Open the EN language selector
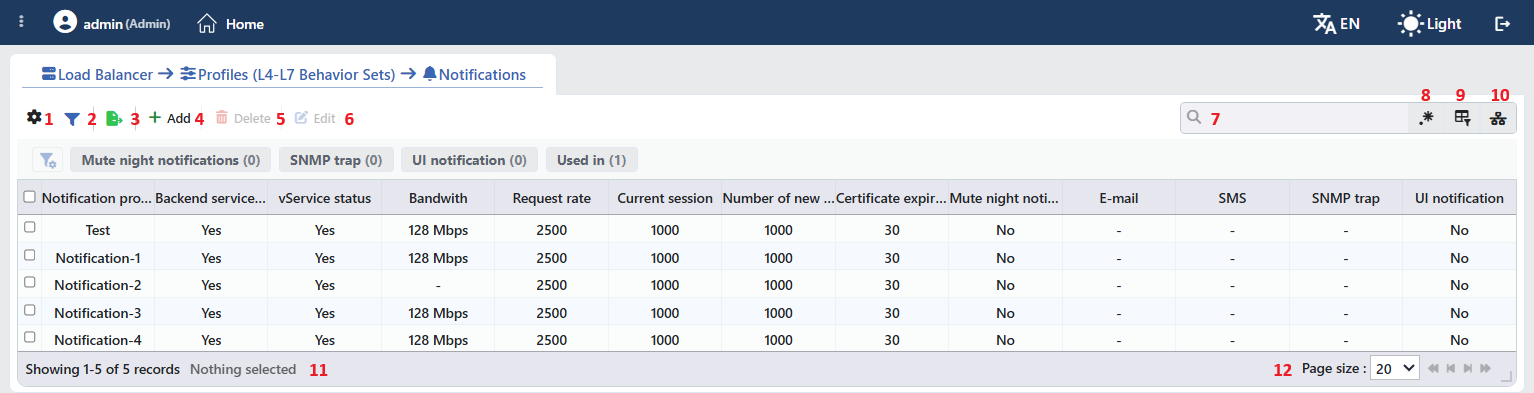Image resolution: width=1534 pixels, height=393 pixels. tap(1336, 23)
